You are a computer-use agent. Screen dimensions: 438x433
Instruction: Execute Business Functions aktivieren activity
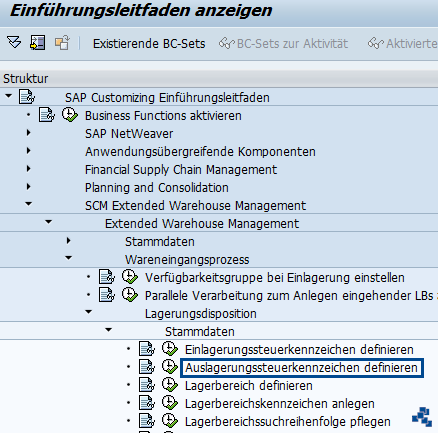coord(69,115)
